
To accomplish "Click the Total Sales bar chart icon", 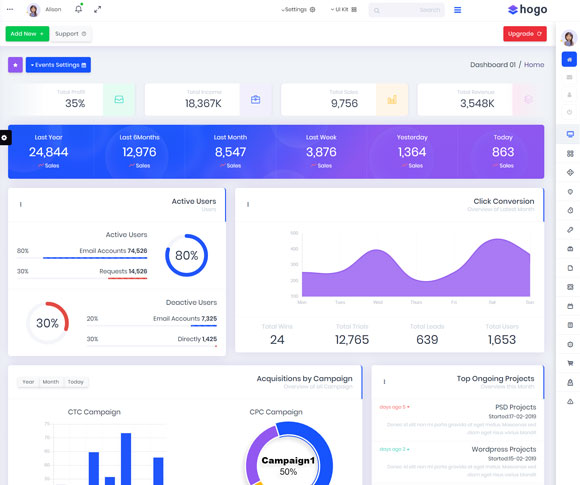I will 392,100.
